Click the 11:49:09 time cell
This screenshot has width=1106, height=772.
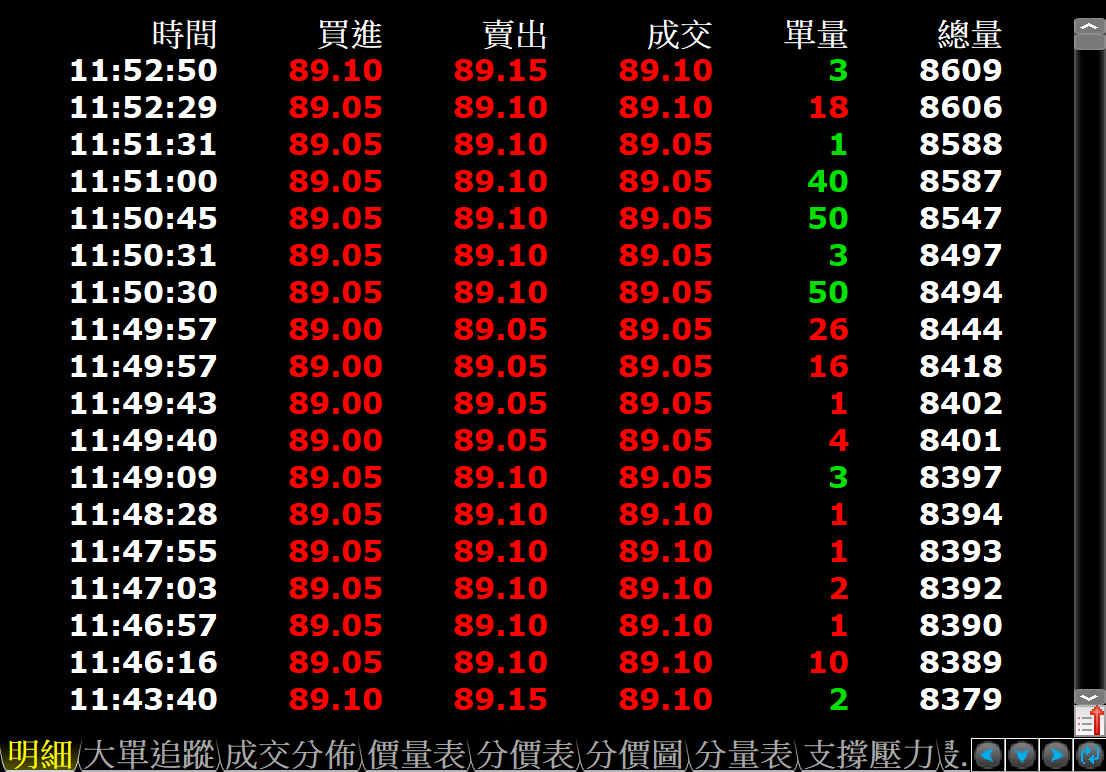143,477
